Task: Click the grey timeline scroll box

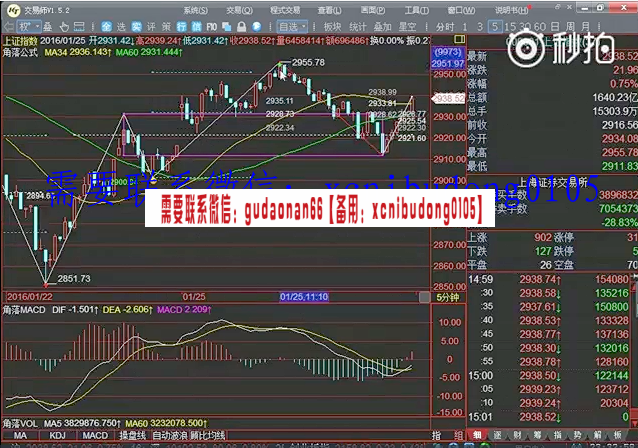Action: [424, 297]
